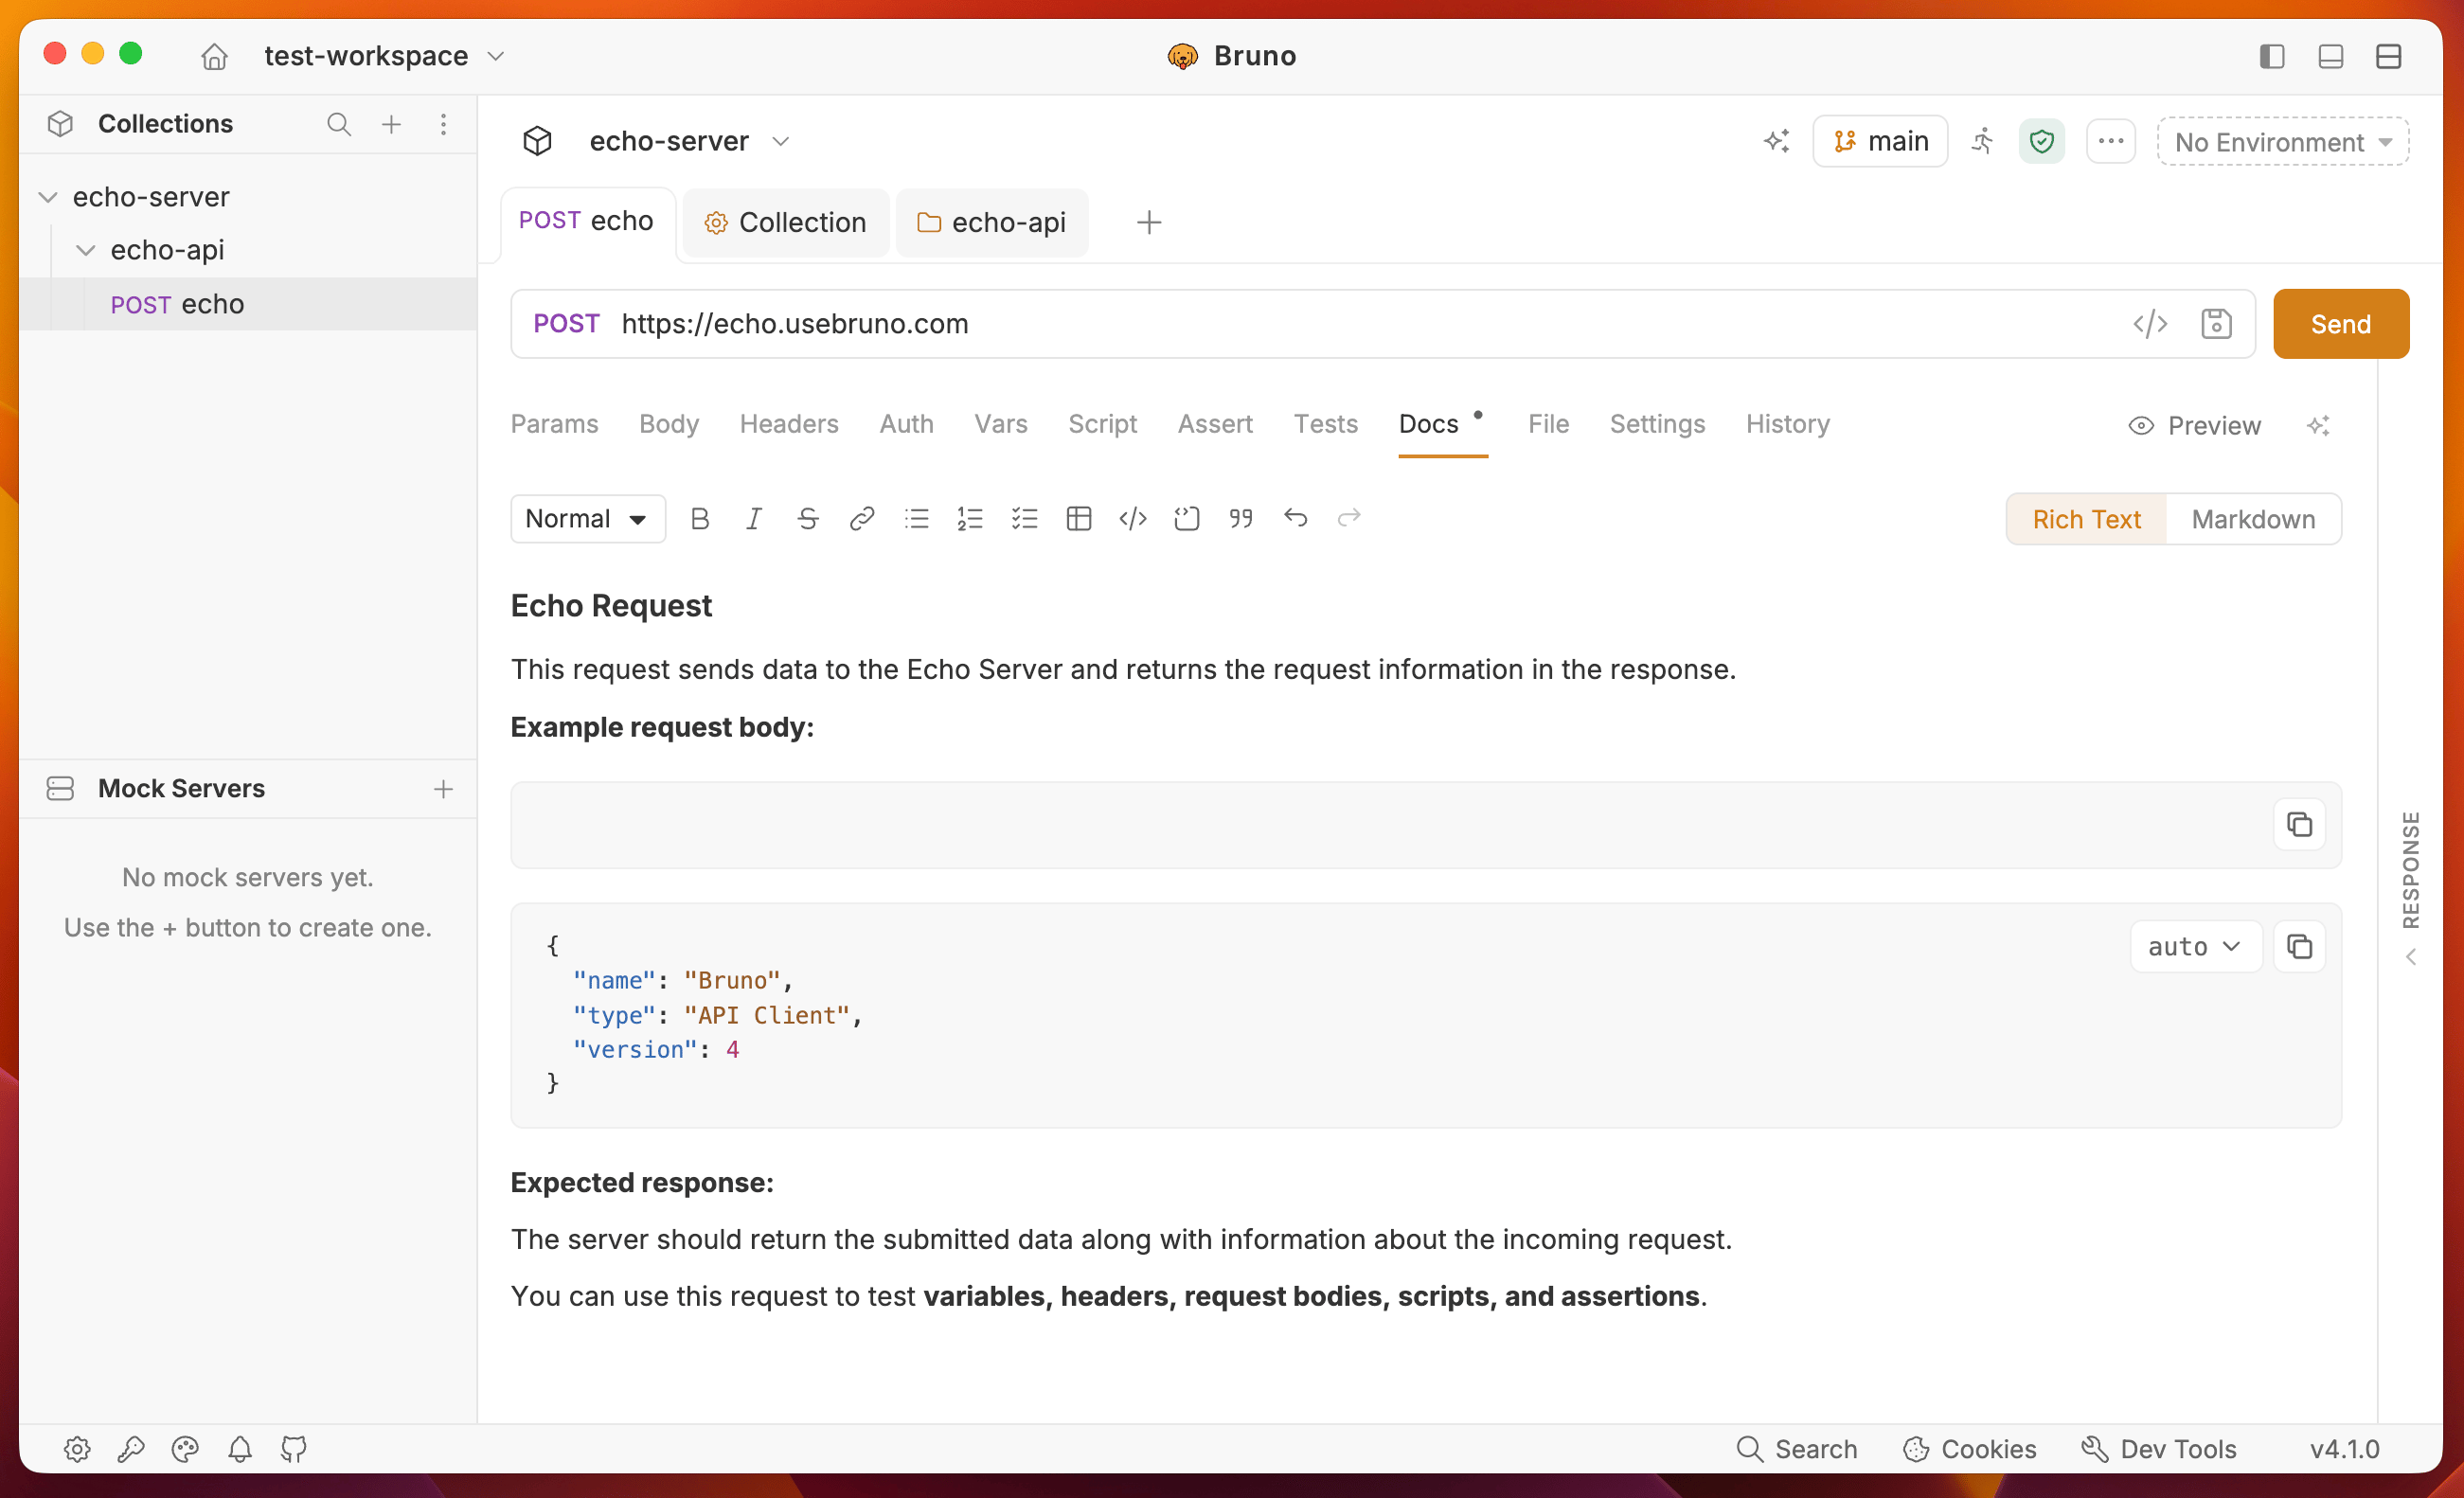
Task: Save the request with disk icon
Action: pos(2216,324)
